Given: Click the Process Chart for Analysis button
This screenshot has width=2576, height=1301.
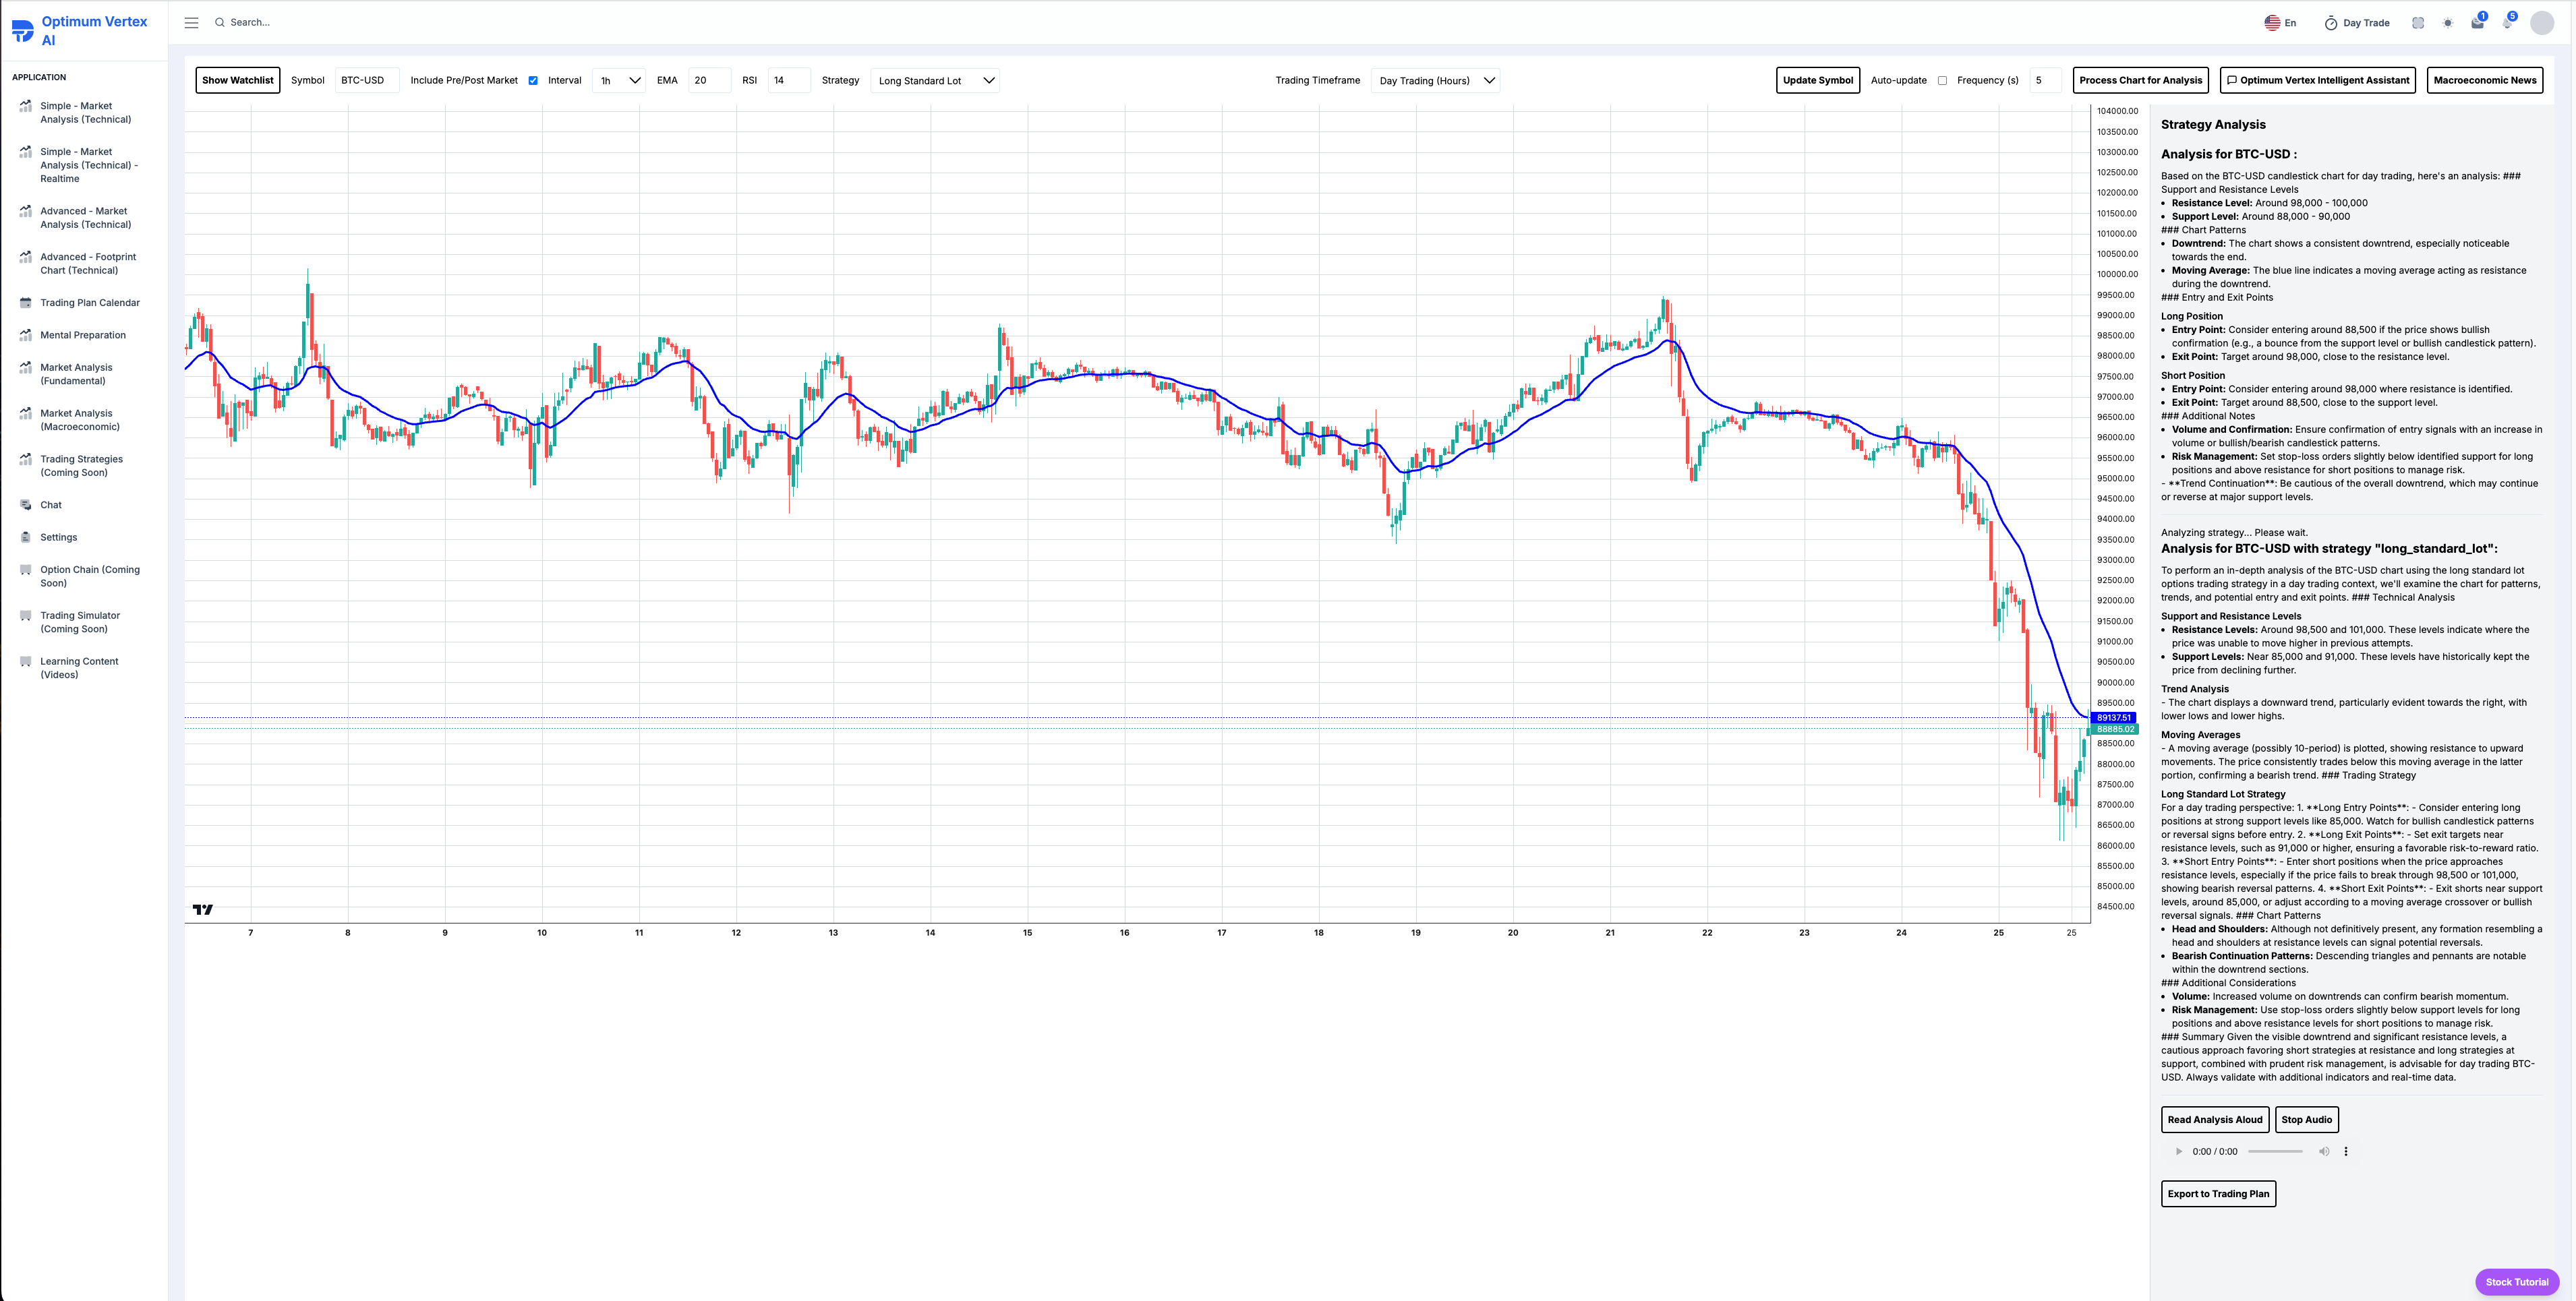Looking at the screenshot, I should point(2140,80).
